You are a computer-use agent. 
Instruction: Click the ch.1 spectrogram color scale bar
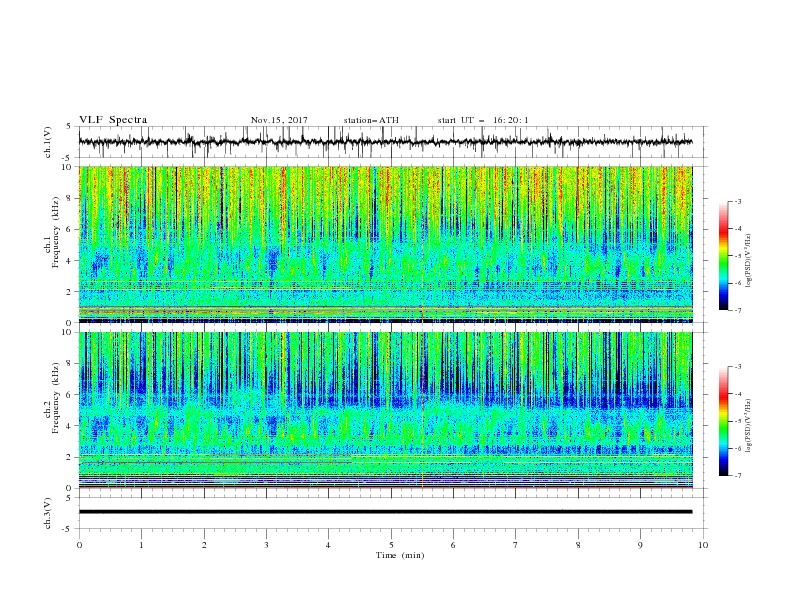click(x=723, y=256)
